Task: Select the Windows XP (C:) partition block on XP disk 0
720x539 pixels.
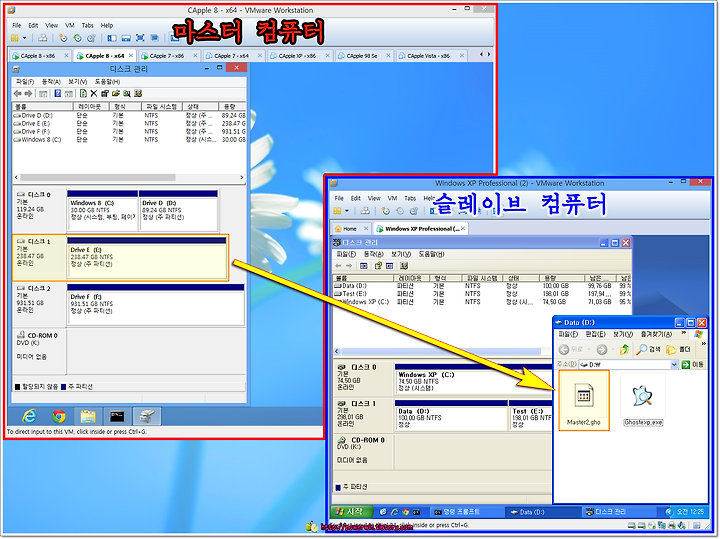Action: point(473,379)
